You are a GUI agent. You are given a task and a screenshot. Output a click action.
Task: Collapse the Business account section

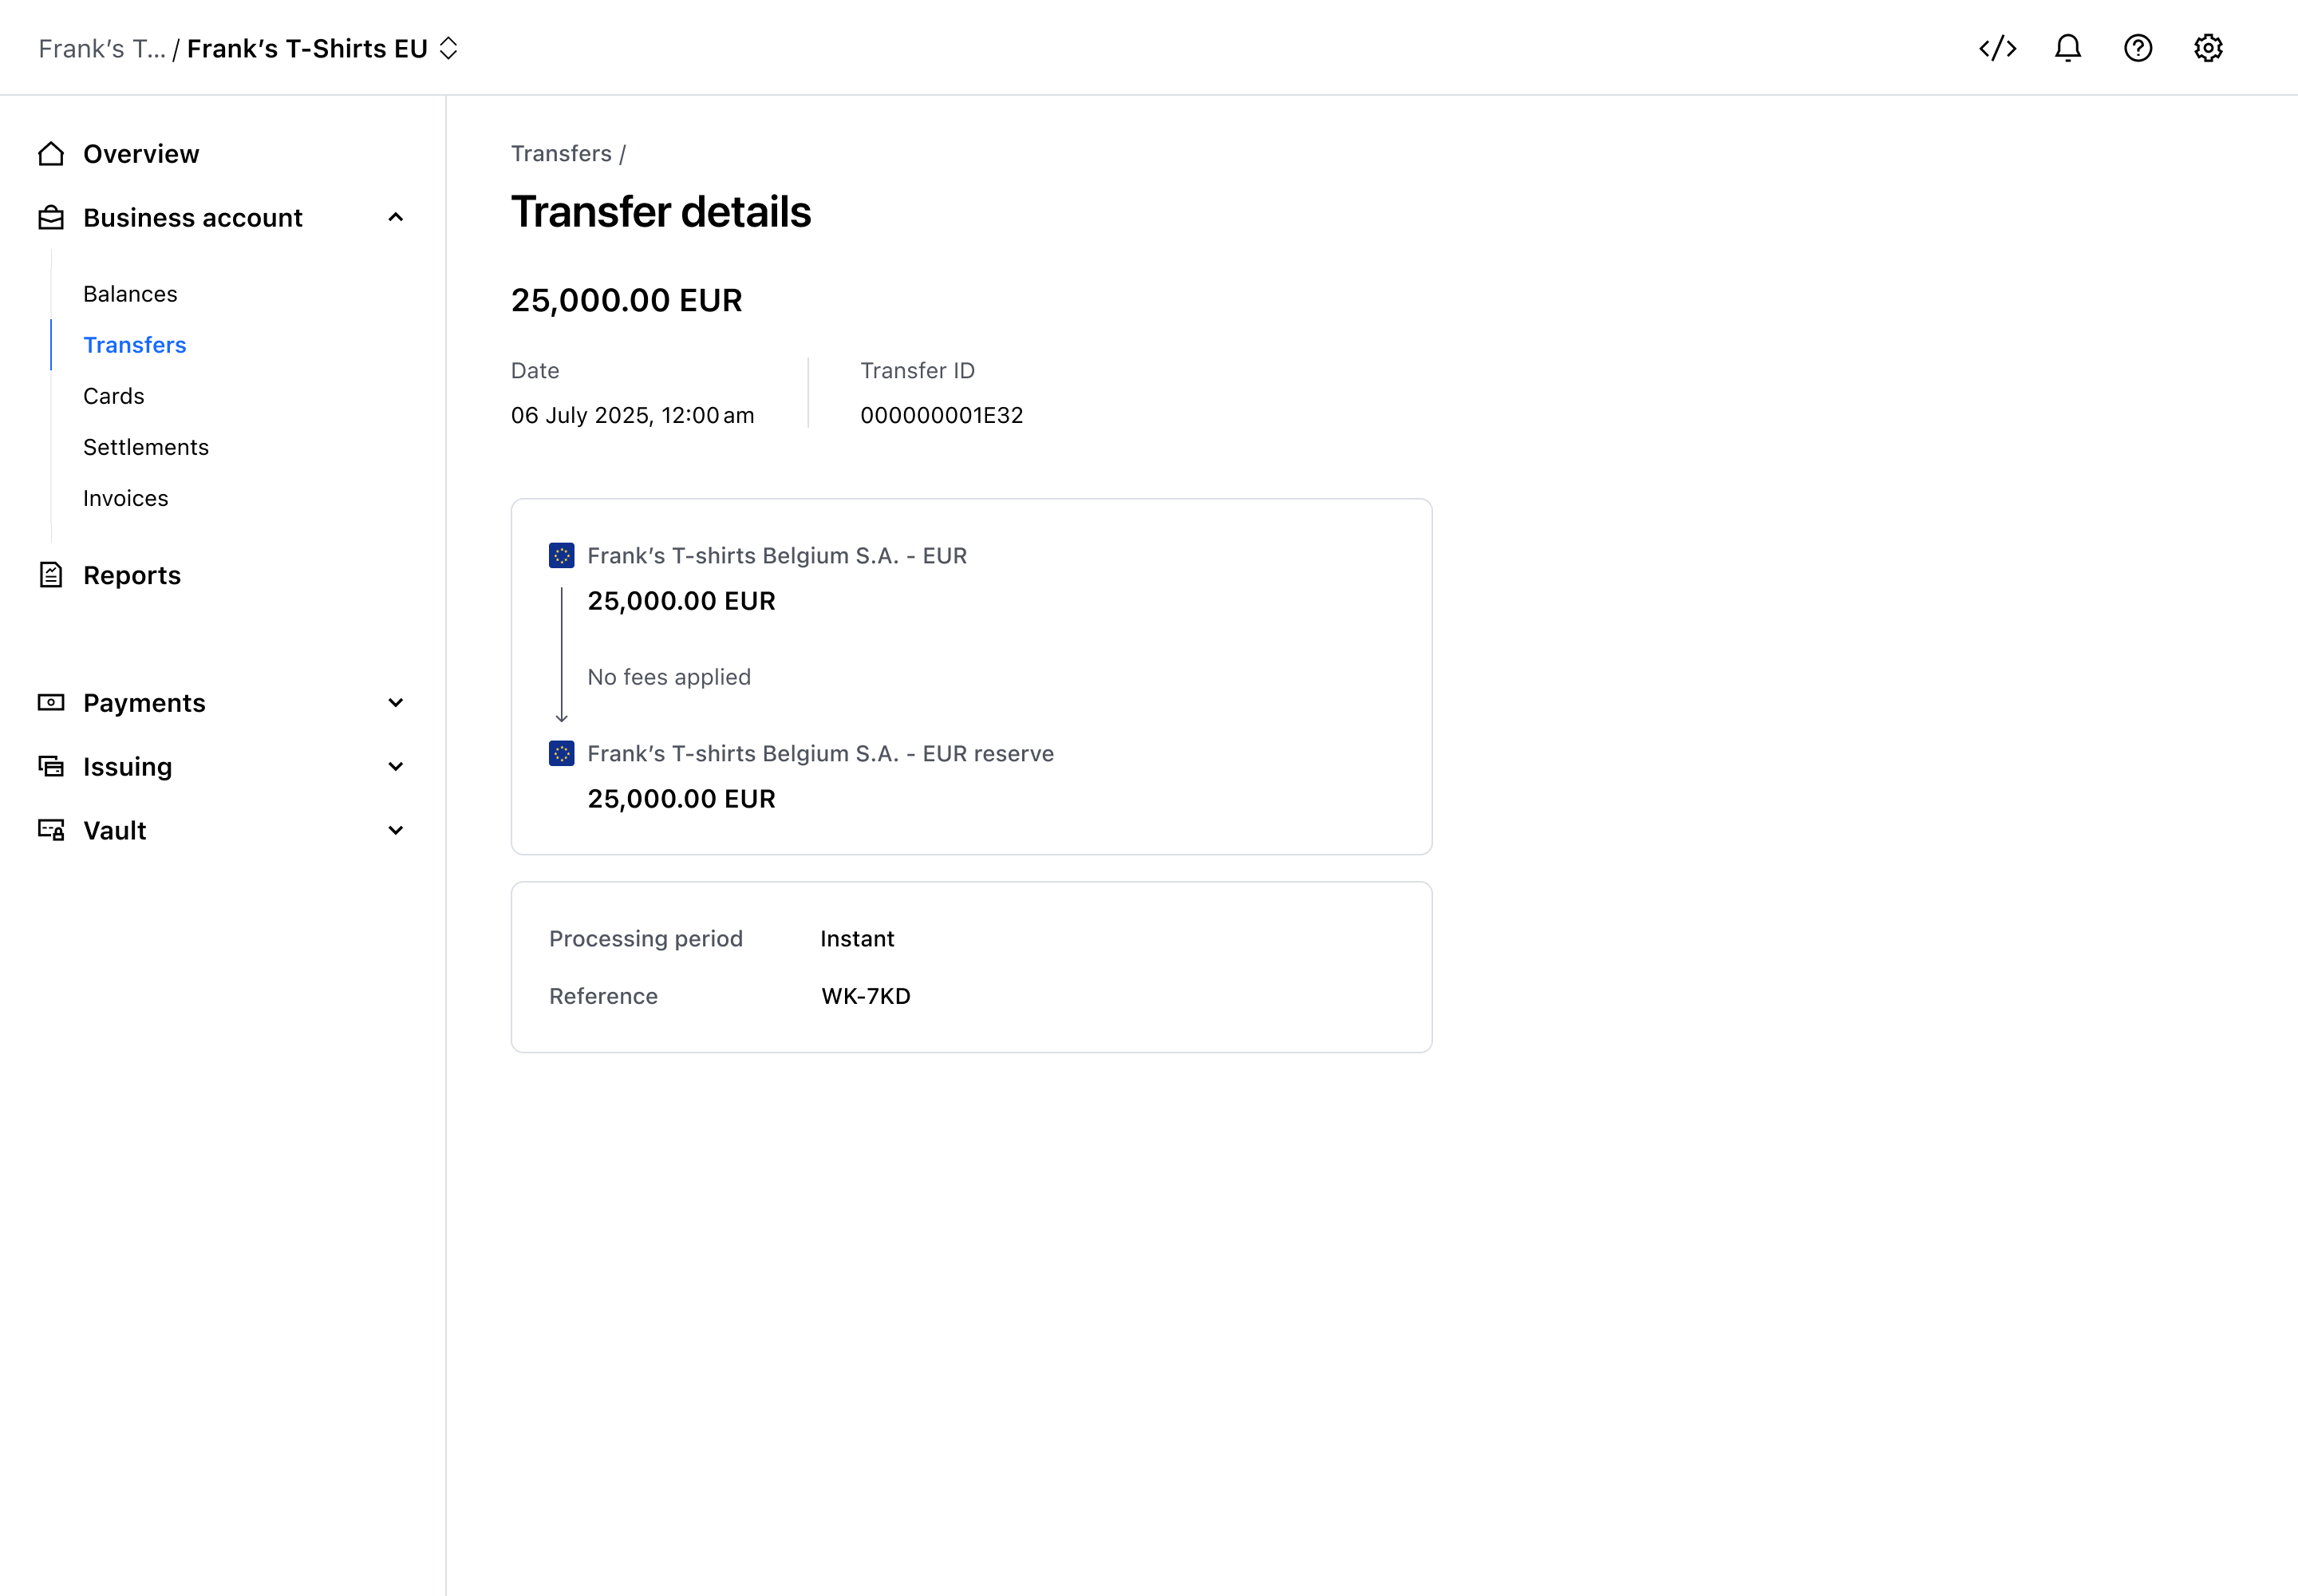(396, 218)
